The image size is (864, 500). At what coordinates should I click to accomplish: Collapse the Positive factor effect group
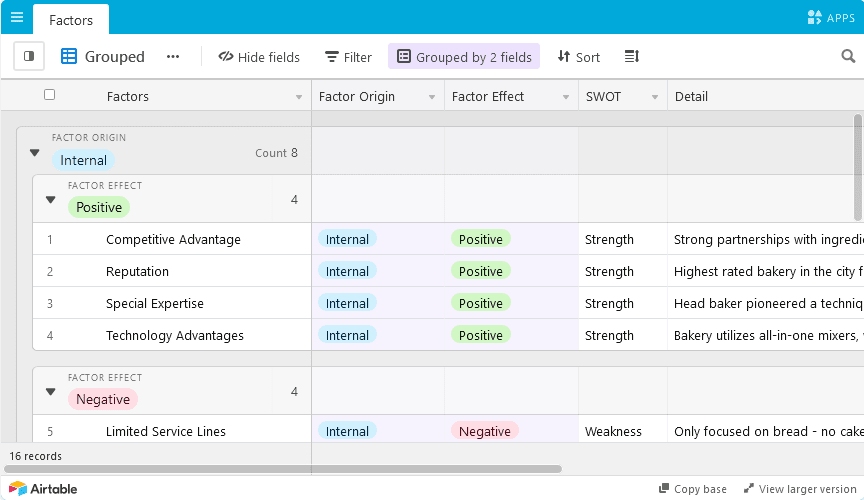pyautogui.click(x=51, y=200)
